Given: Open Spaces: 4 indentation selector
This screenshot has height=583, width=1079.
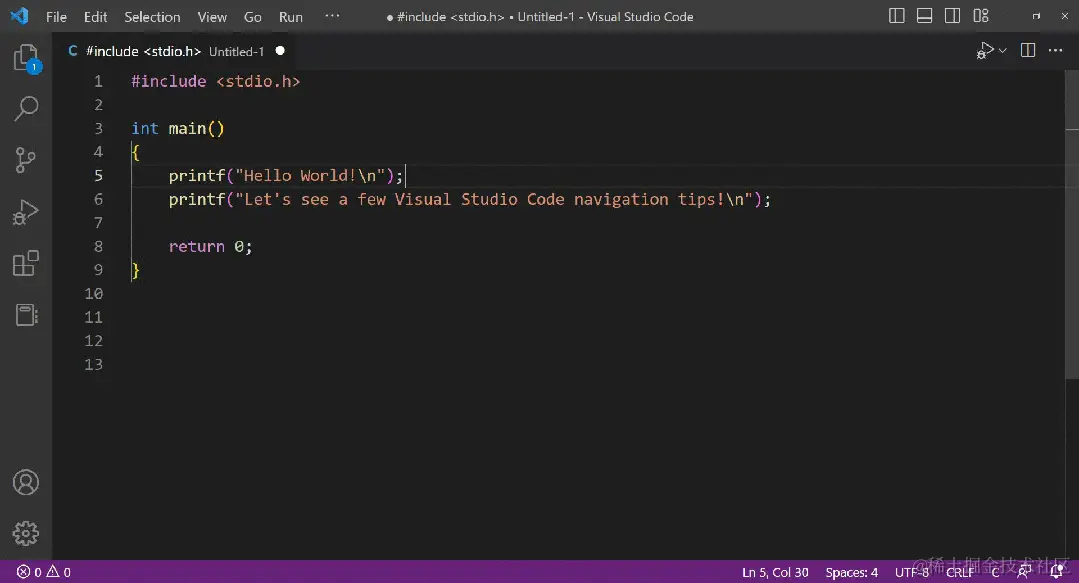Looking at the screenshot, I should click(x=851, y=573).
